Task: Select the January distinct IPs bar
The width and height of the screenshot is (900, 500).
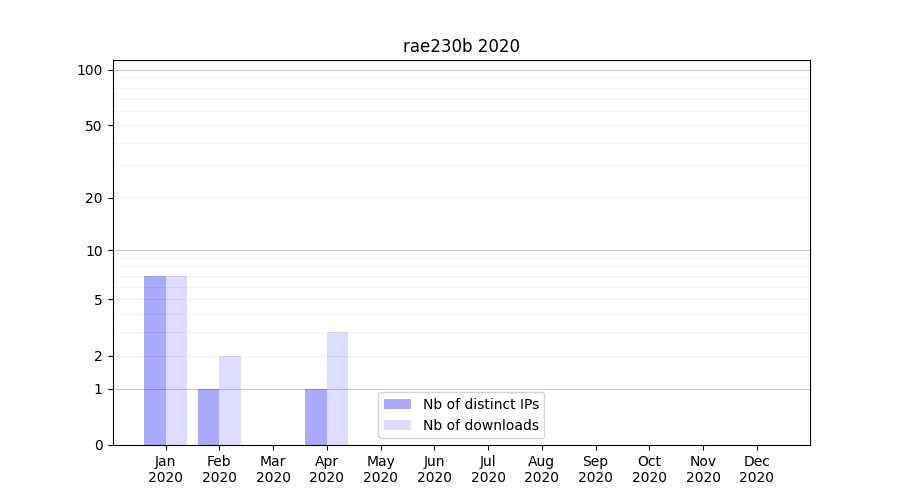Action: click(x=155, y=360)
